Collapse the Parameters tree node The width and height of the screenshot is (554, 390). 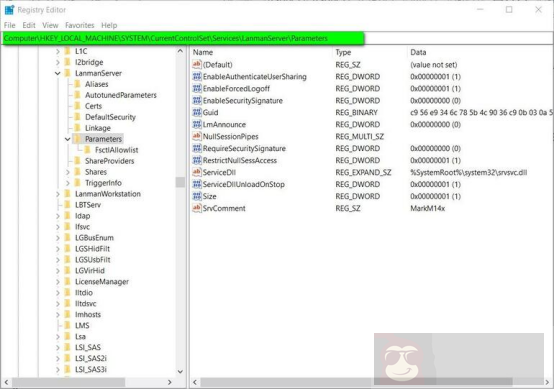click(x=67, y=139)
